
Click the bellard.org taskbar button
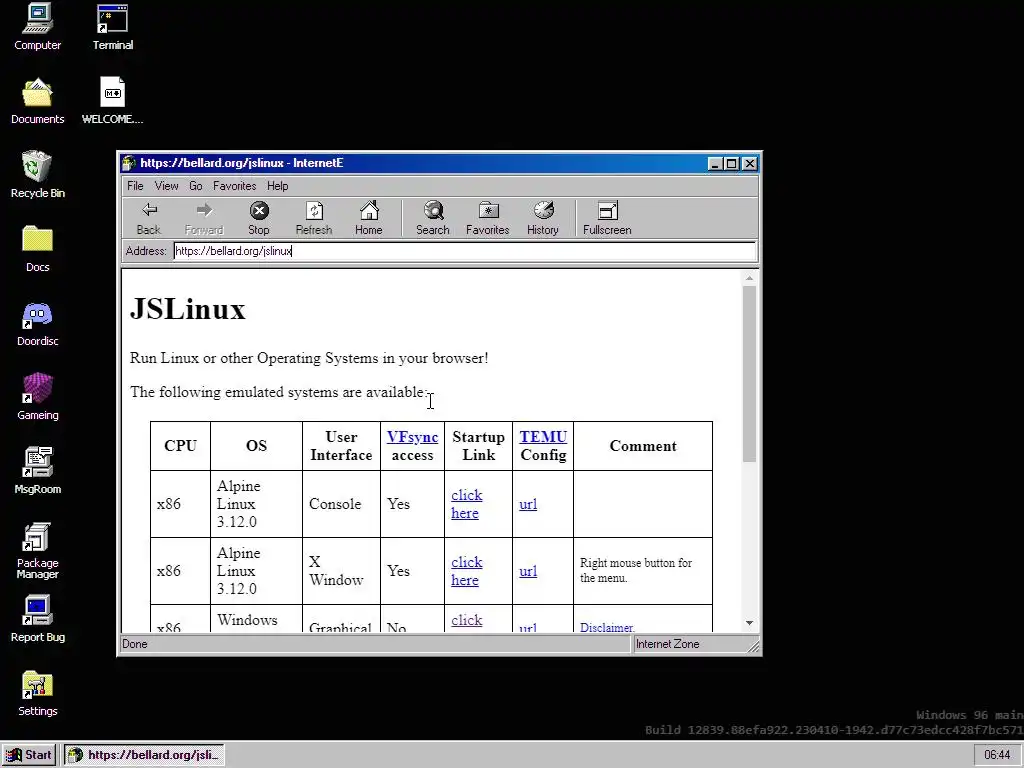(144, 755)
